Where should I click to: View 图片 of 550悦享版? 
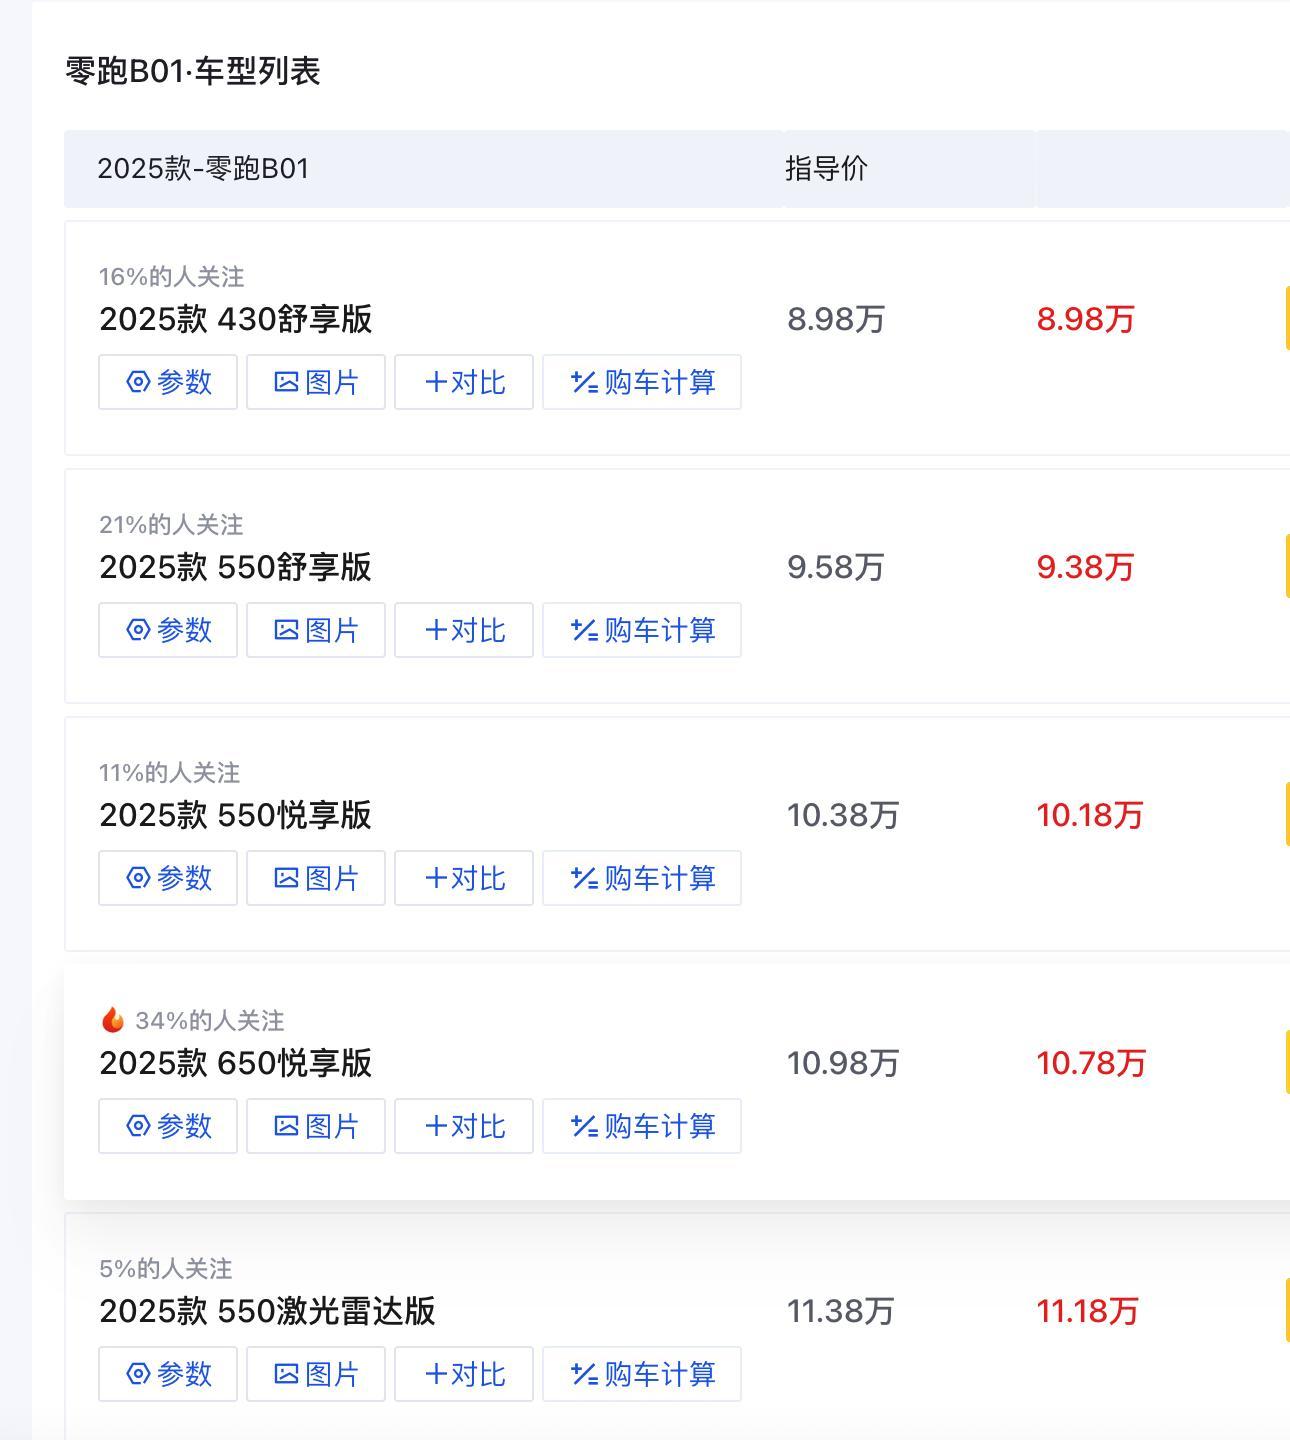coord(316,878)
